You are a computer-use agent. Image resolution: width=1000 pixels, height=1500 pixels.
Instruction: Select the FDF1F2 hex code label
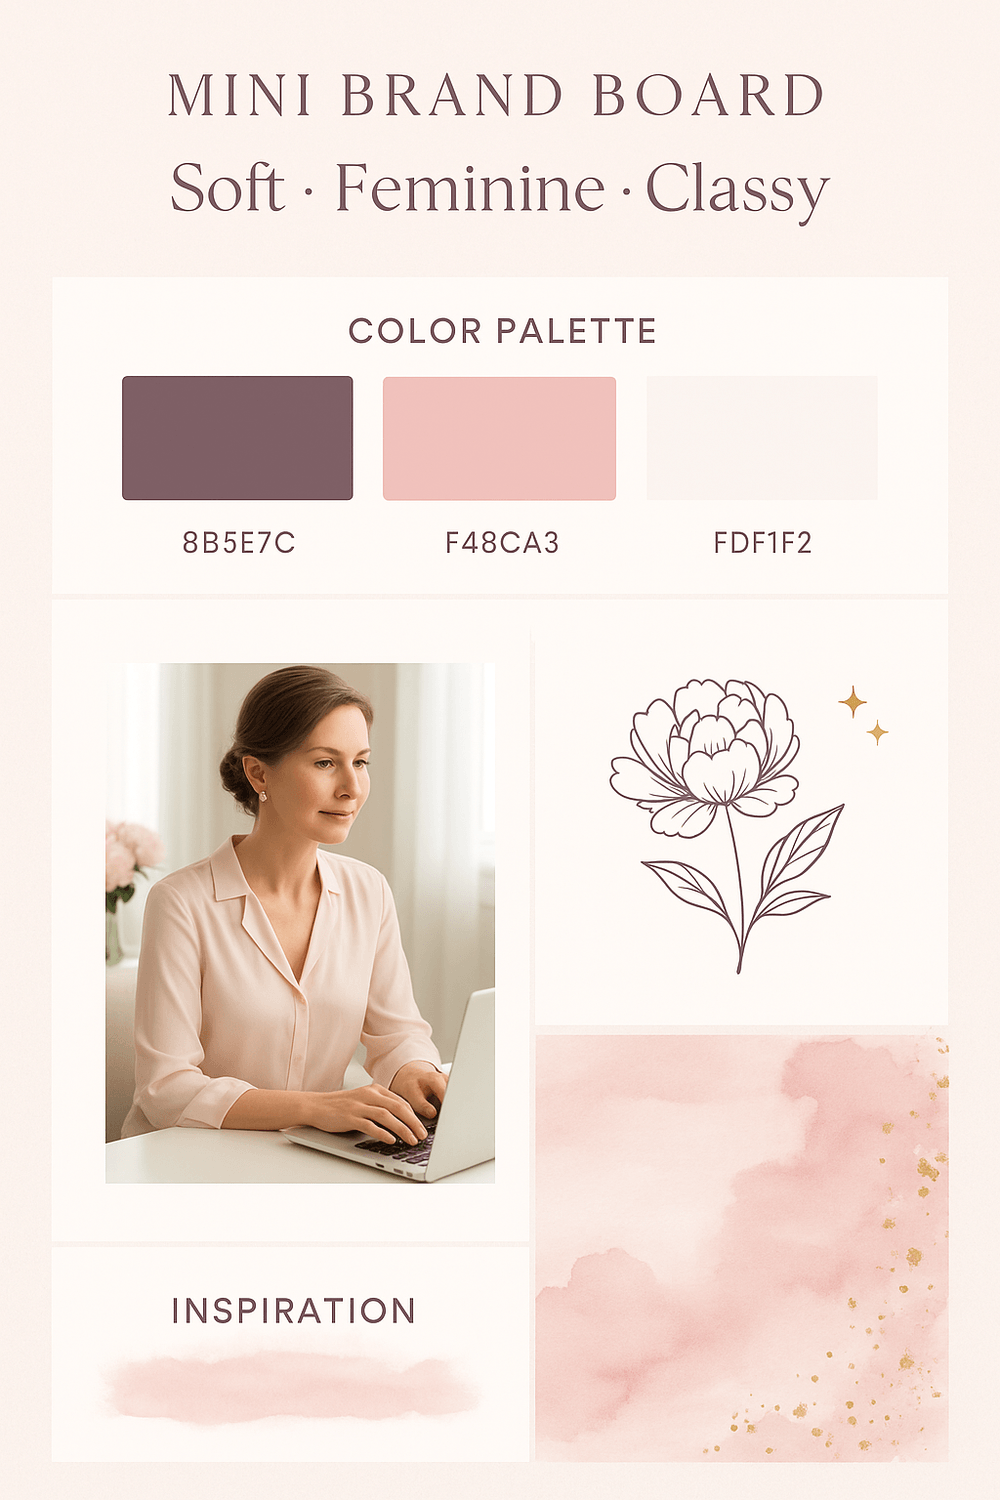(763, 543)
